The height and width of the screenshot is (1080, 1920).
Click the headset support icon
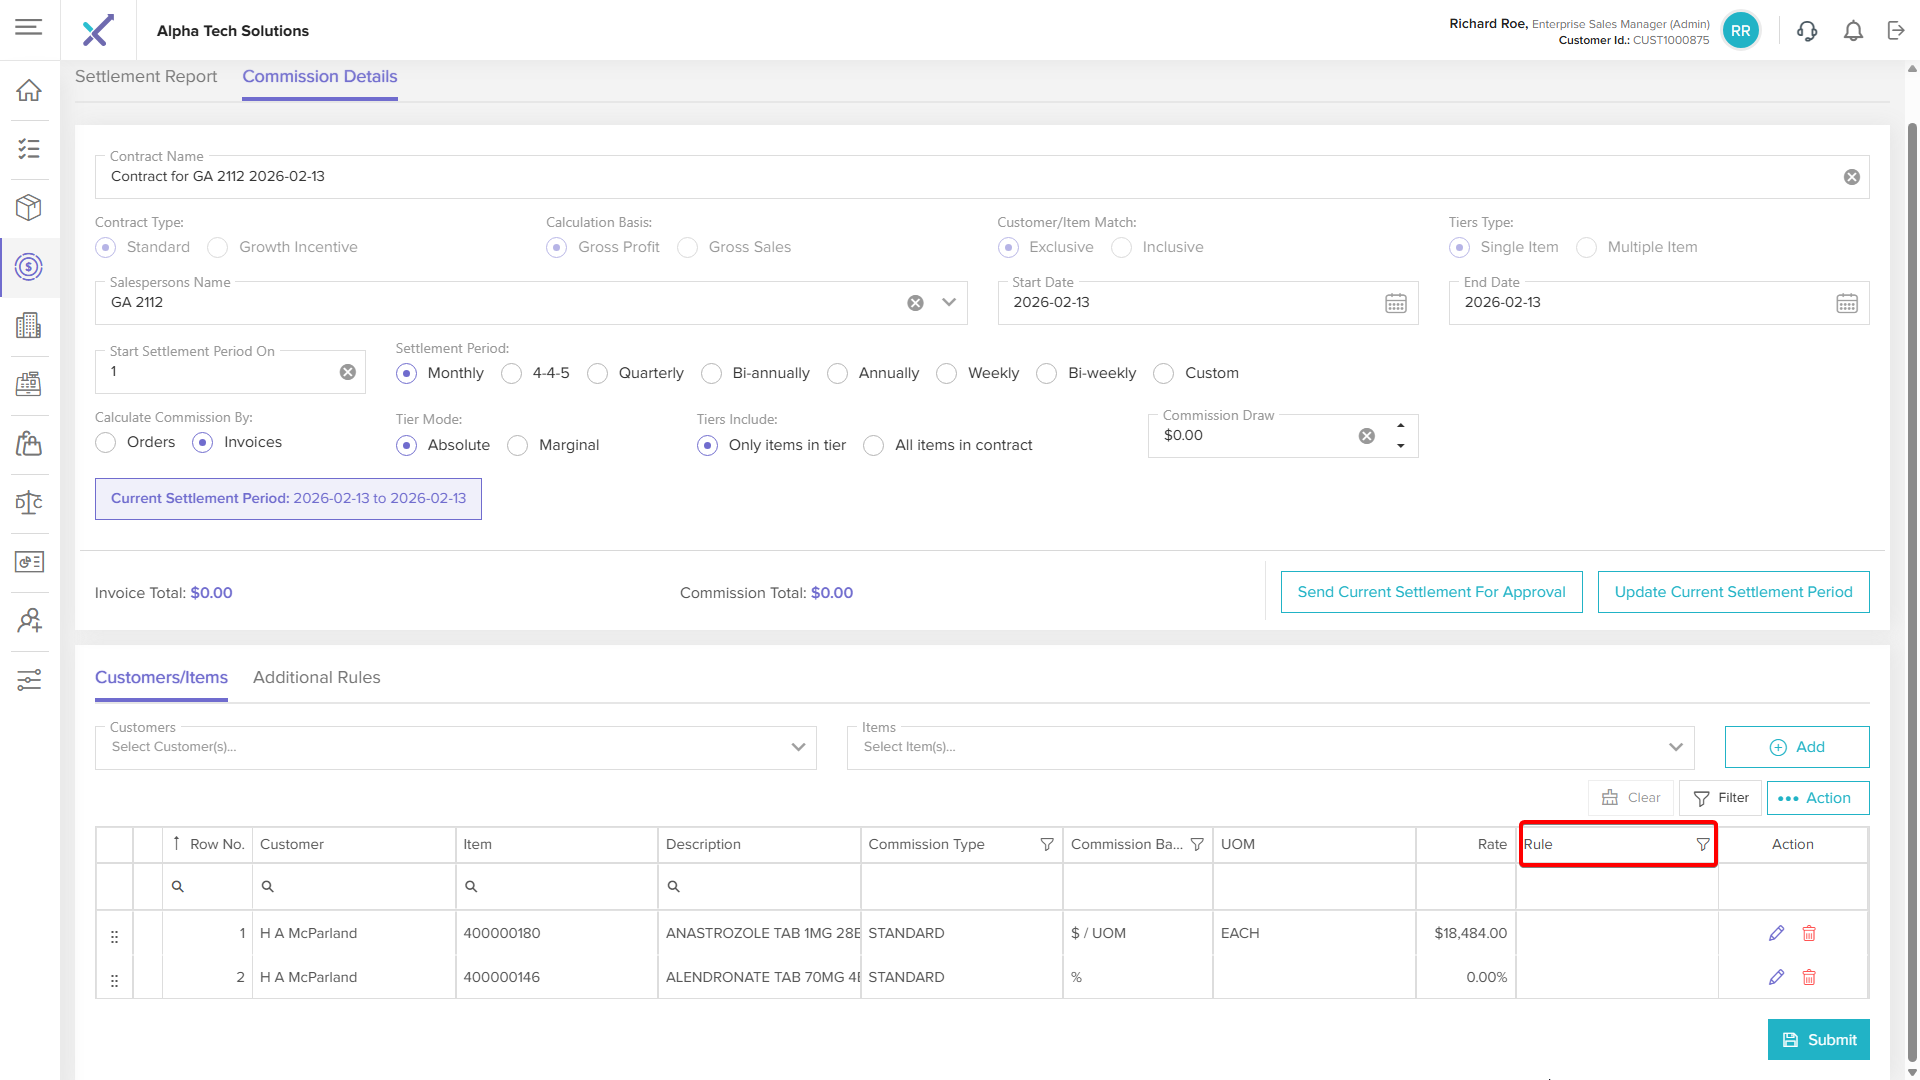1807,31
